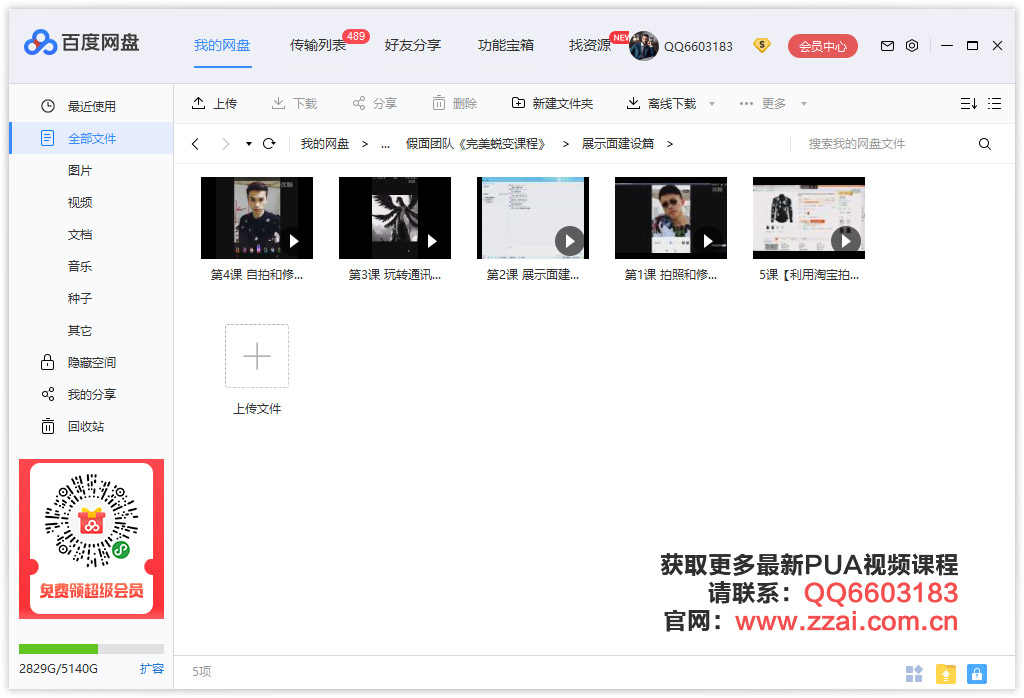Select video thumbnail 第3课 玩转通讯...
1024x698 pixels.
click(x=394, y=217)
